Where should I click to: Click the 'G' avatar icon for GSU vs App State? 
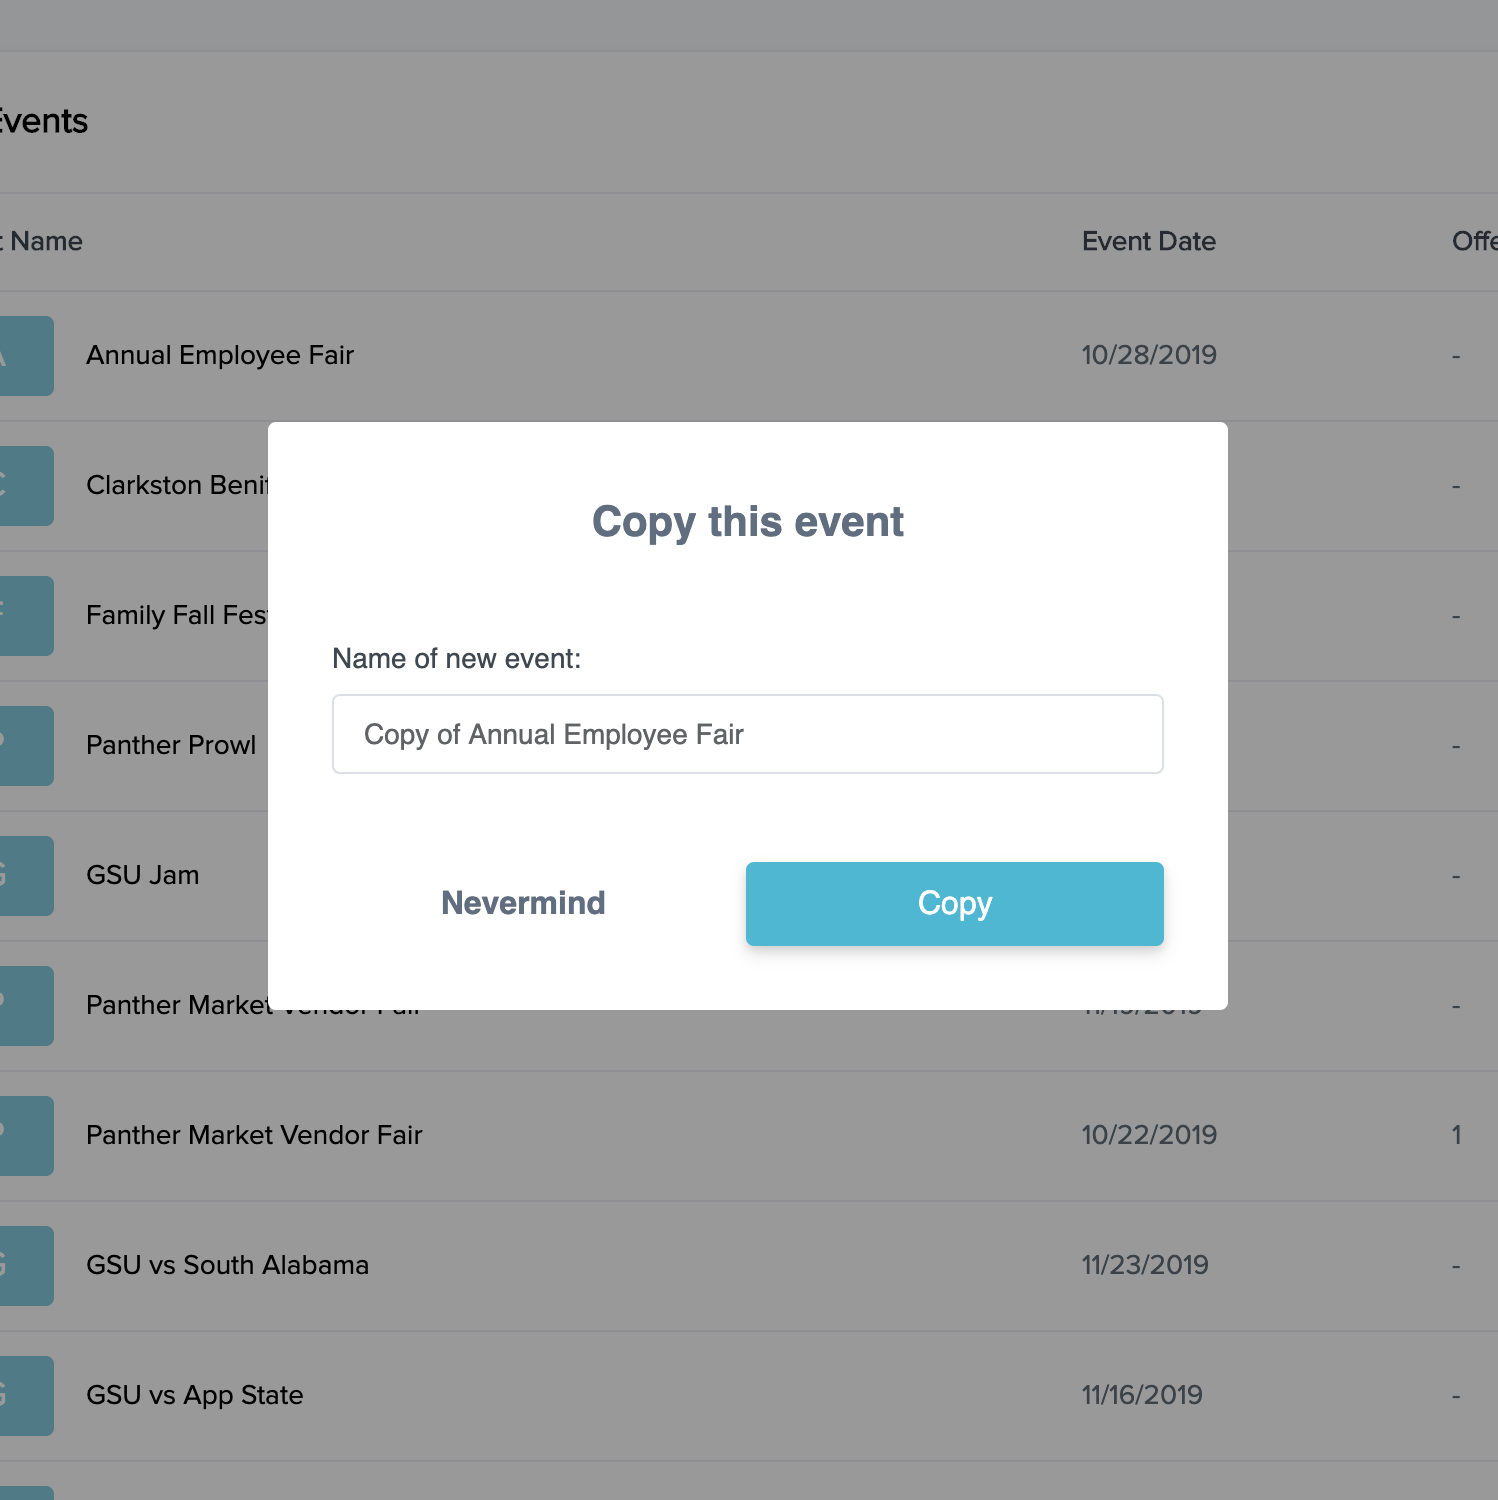25,1395
